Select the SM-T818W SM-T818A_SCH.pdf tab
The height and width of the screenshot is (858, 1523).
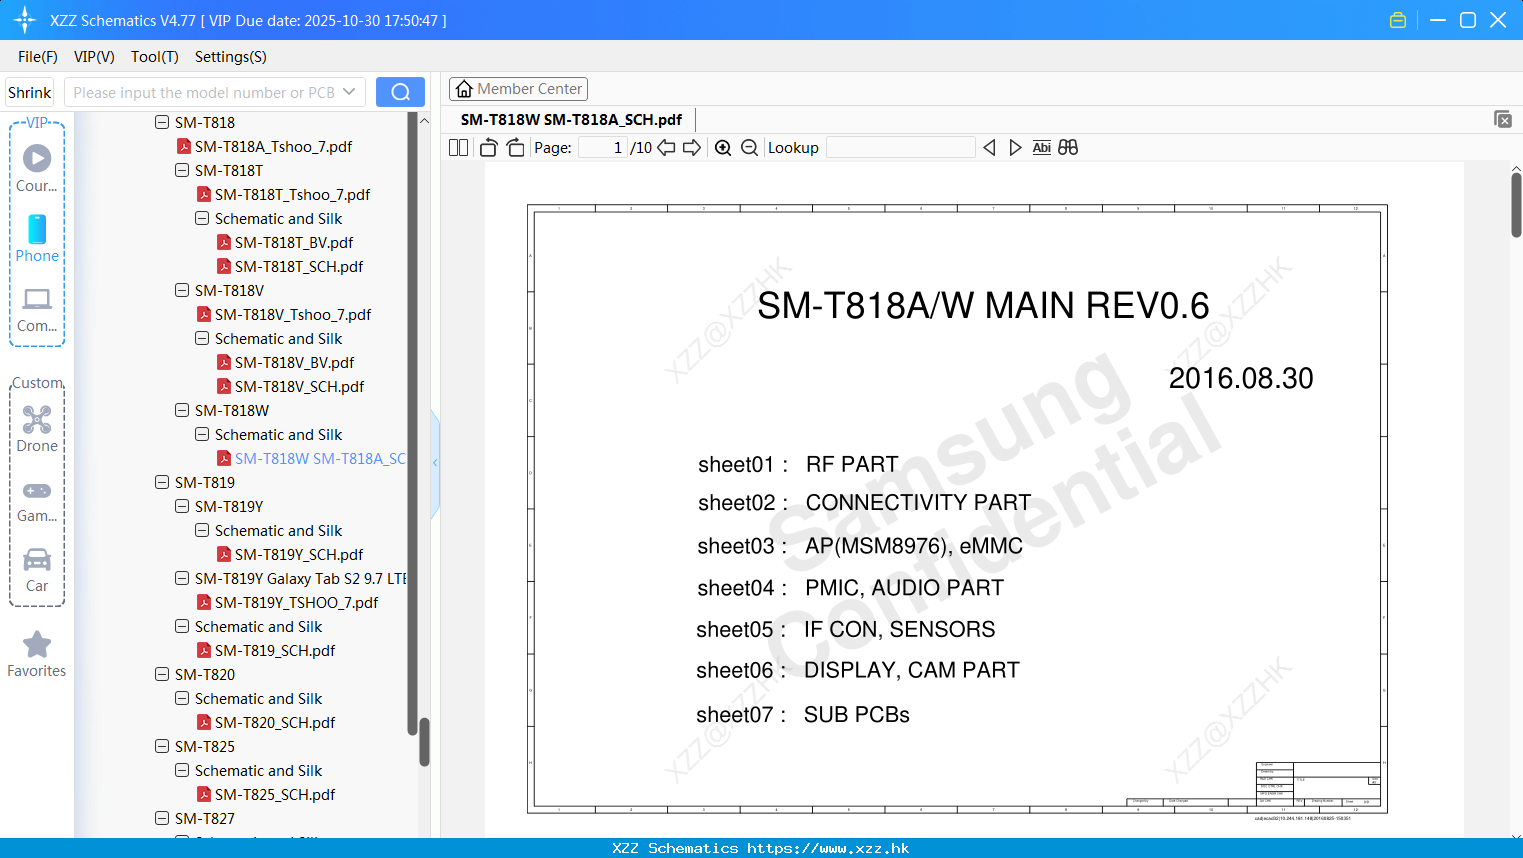coord(571,119)
